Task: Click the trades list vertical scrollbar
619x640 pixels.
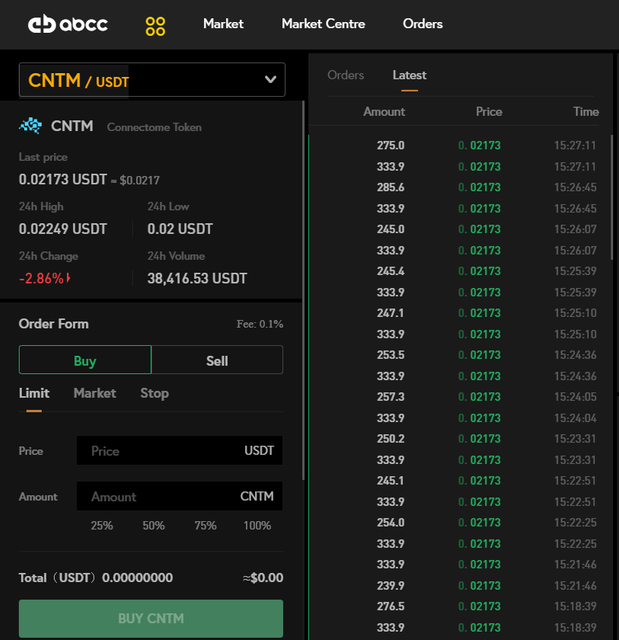Action: pyautogui.click(x=612, y=197)
